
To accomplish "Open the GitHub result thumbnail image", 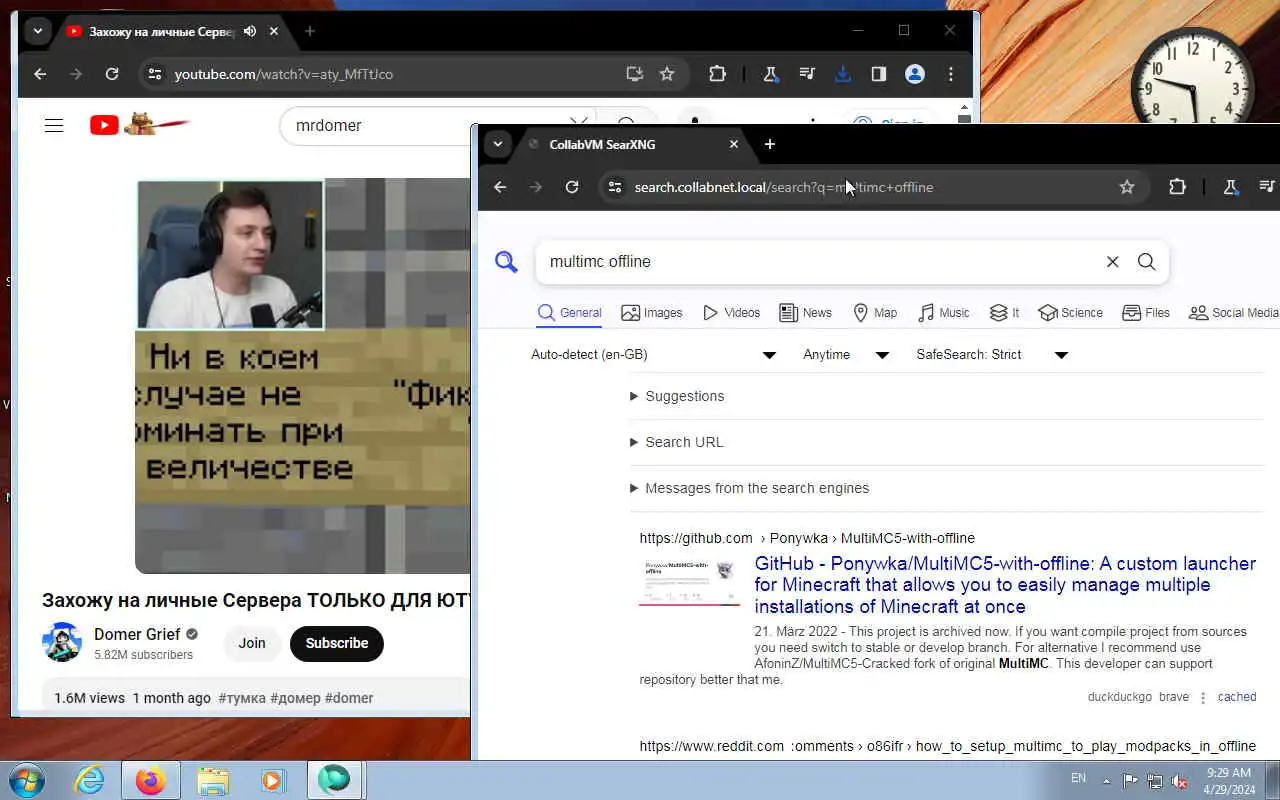I will click(x=689, y=582).
